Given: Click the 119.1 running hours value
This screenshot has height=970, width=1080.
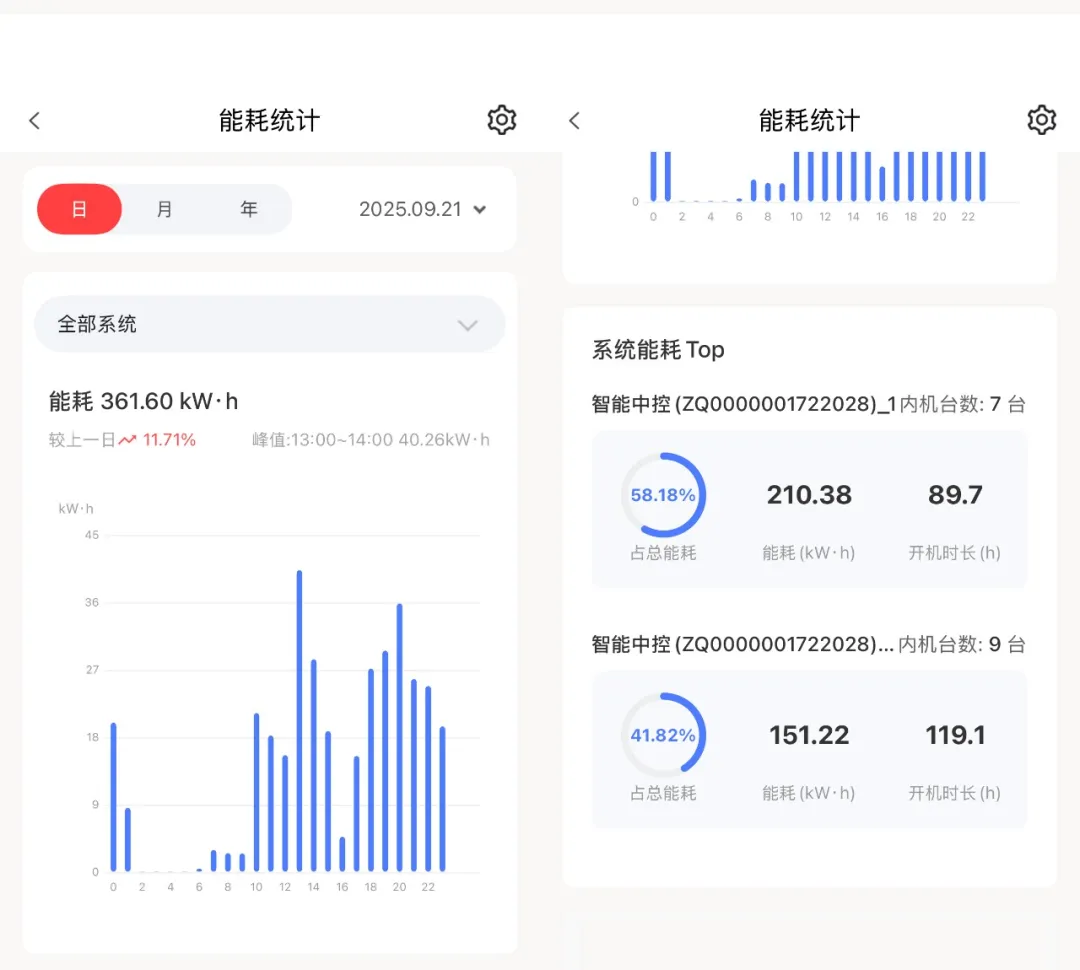Looking at the screenshot, I should 954,735.
